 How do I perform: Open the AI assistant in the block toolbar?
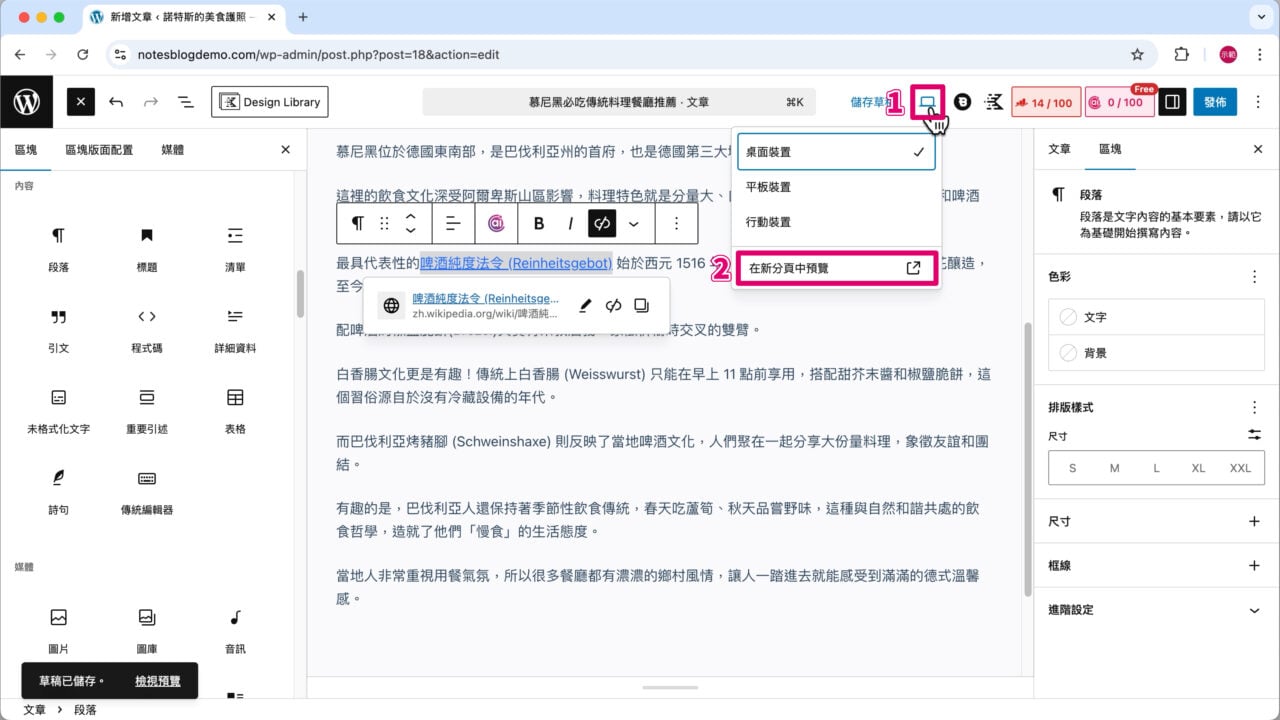(x=497, y=223)
